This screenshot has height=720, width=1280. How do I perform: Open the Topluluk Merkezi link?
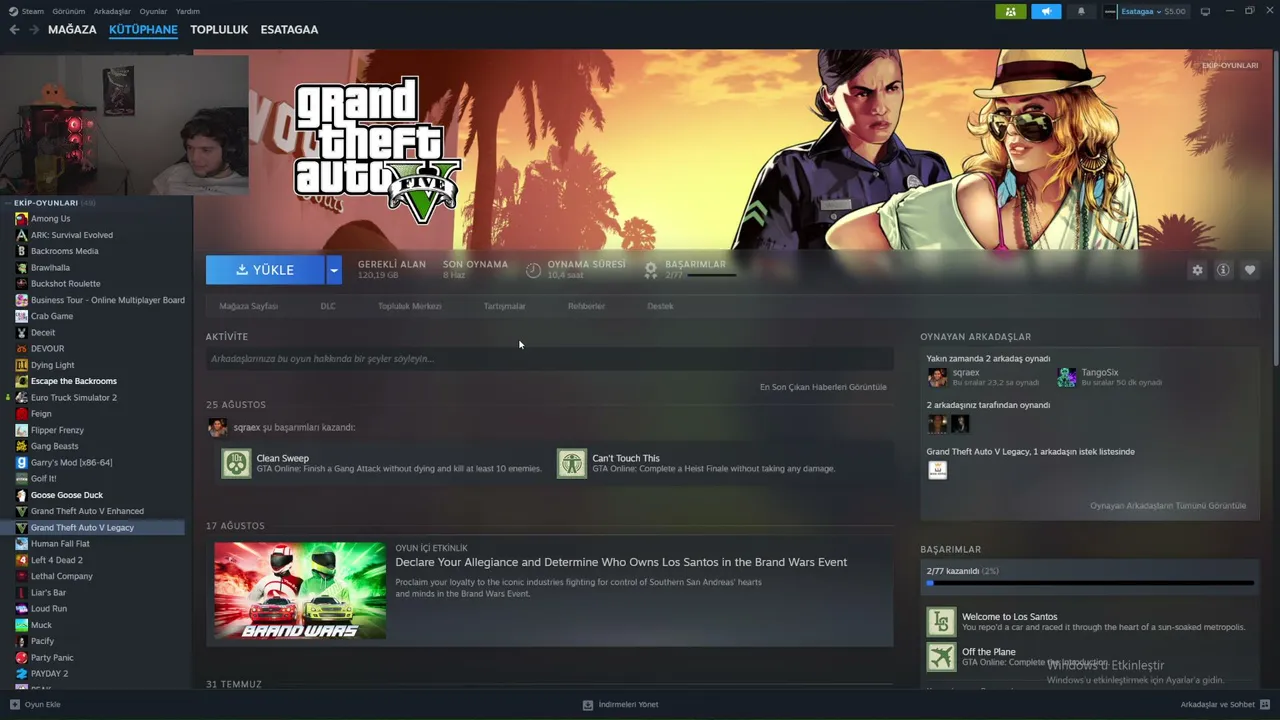pyautogui.click(x=409, y=306)
